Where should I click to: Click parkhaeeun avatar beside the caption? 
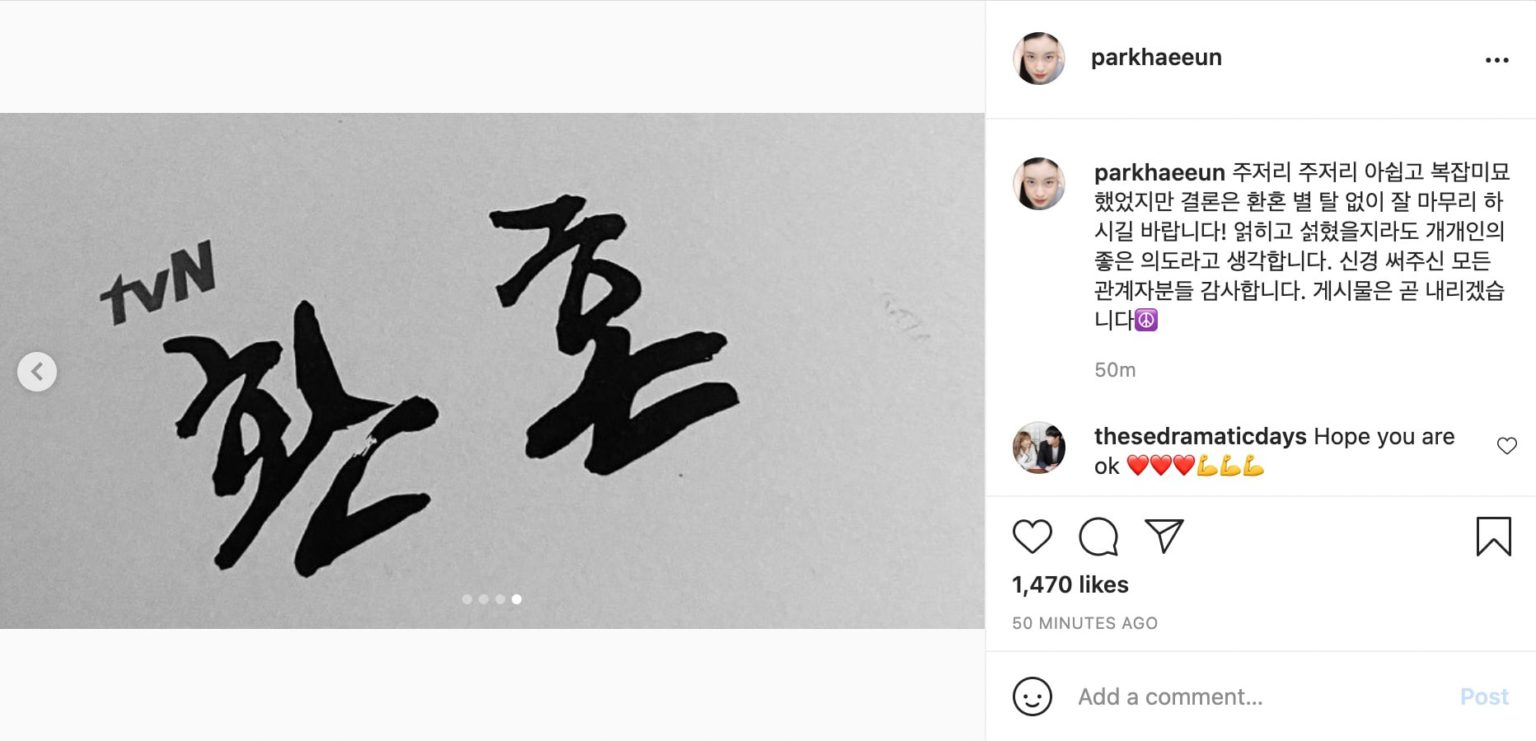click(1039, 184)
